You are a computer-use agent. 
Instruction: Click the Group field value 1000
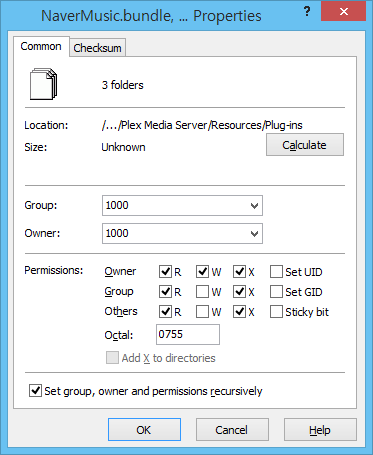(x=117, y=205)
